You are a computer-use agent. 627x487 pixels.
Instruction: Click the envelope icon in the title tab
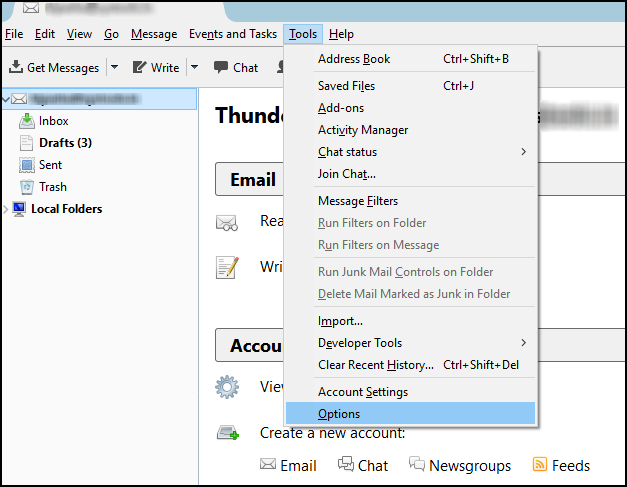[31, 8]
